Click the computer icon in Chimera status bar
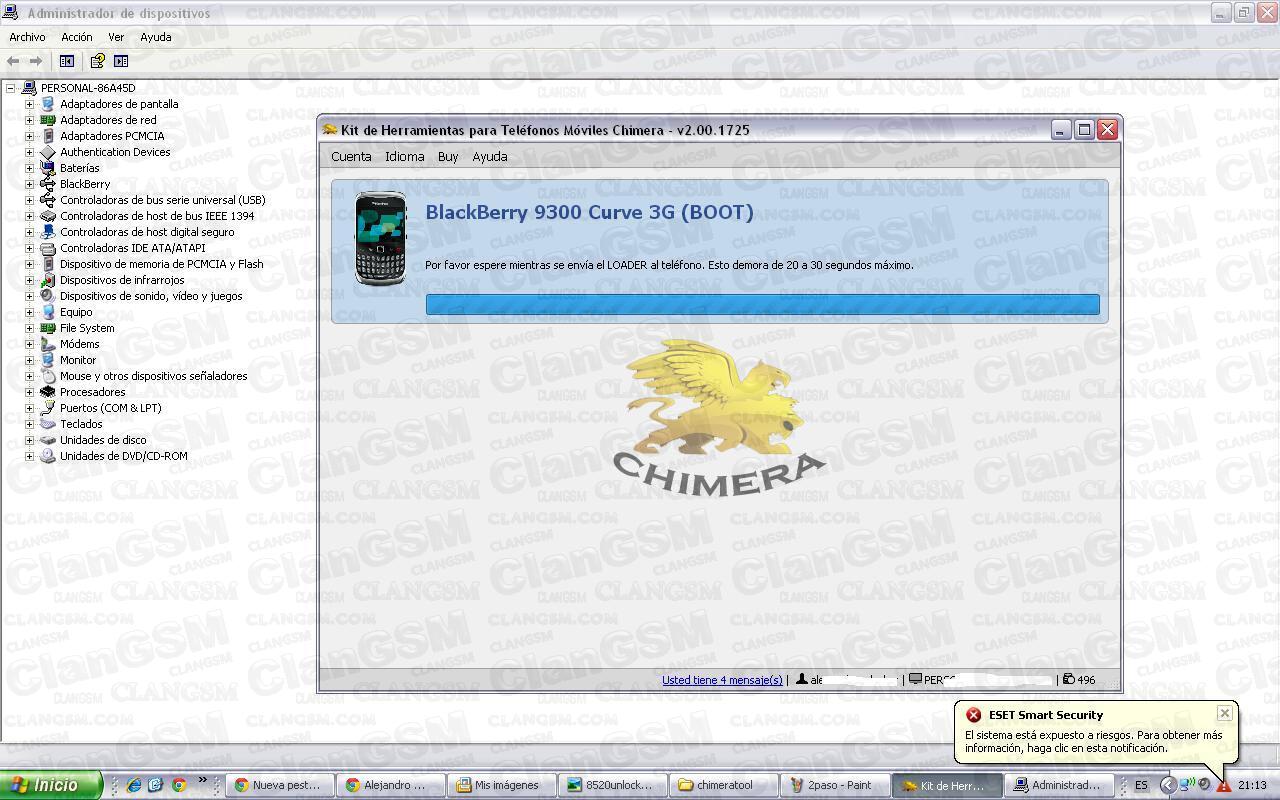This screenshot has width=1280, height=800. pos(915,679)
